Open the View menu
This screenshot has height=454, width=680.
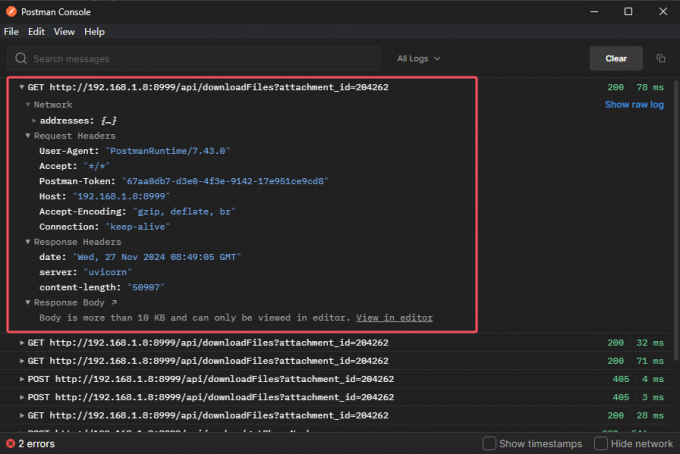[x=64, y=32]
